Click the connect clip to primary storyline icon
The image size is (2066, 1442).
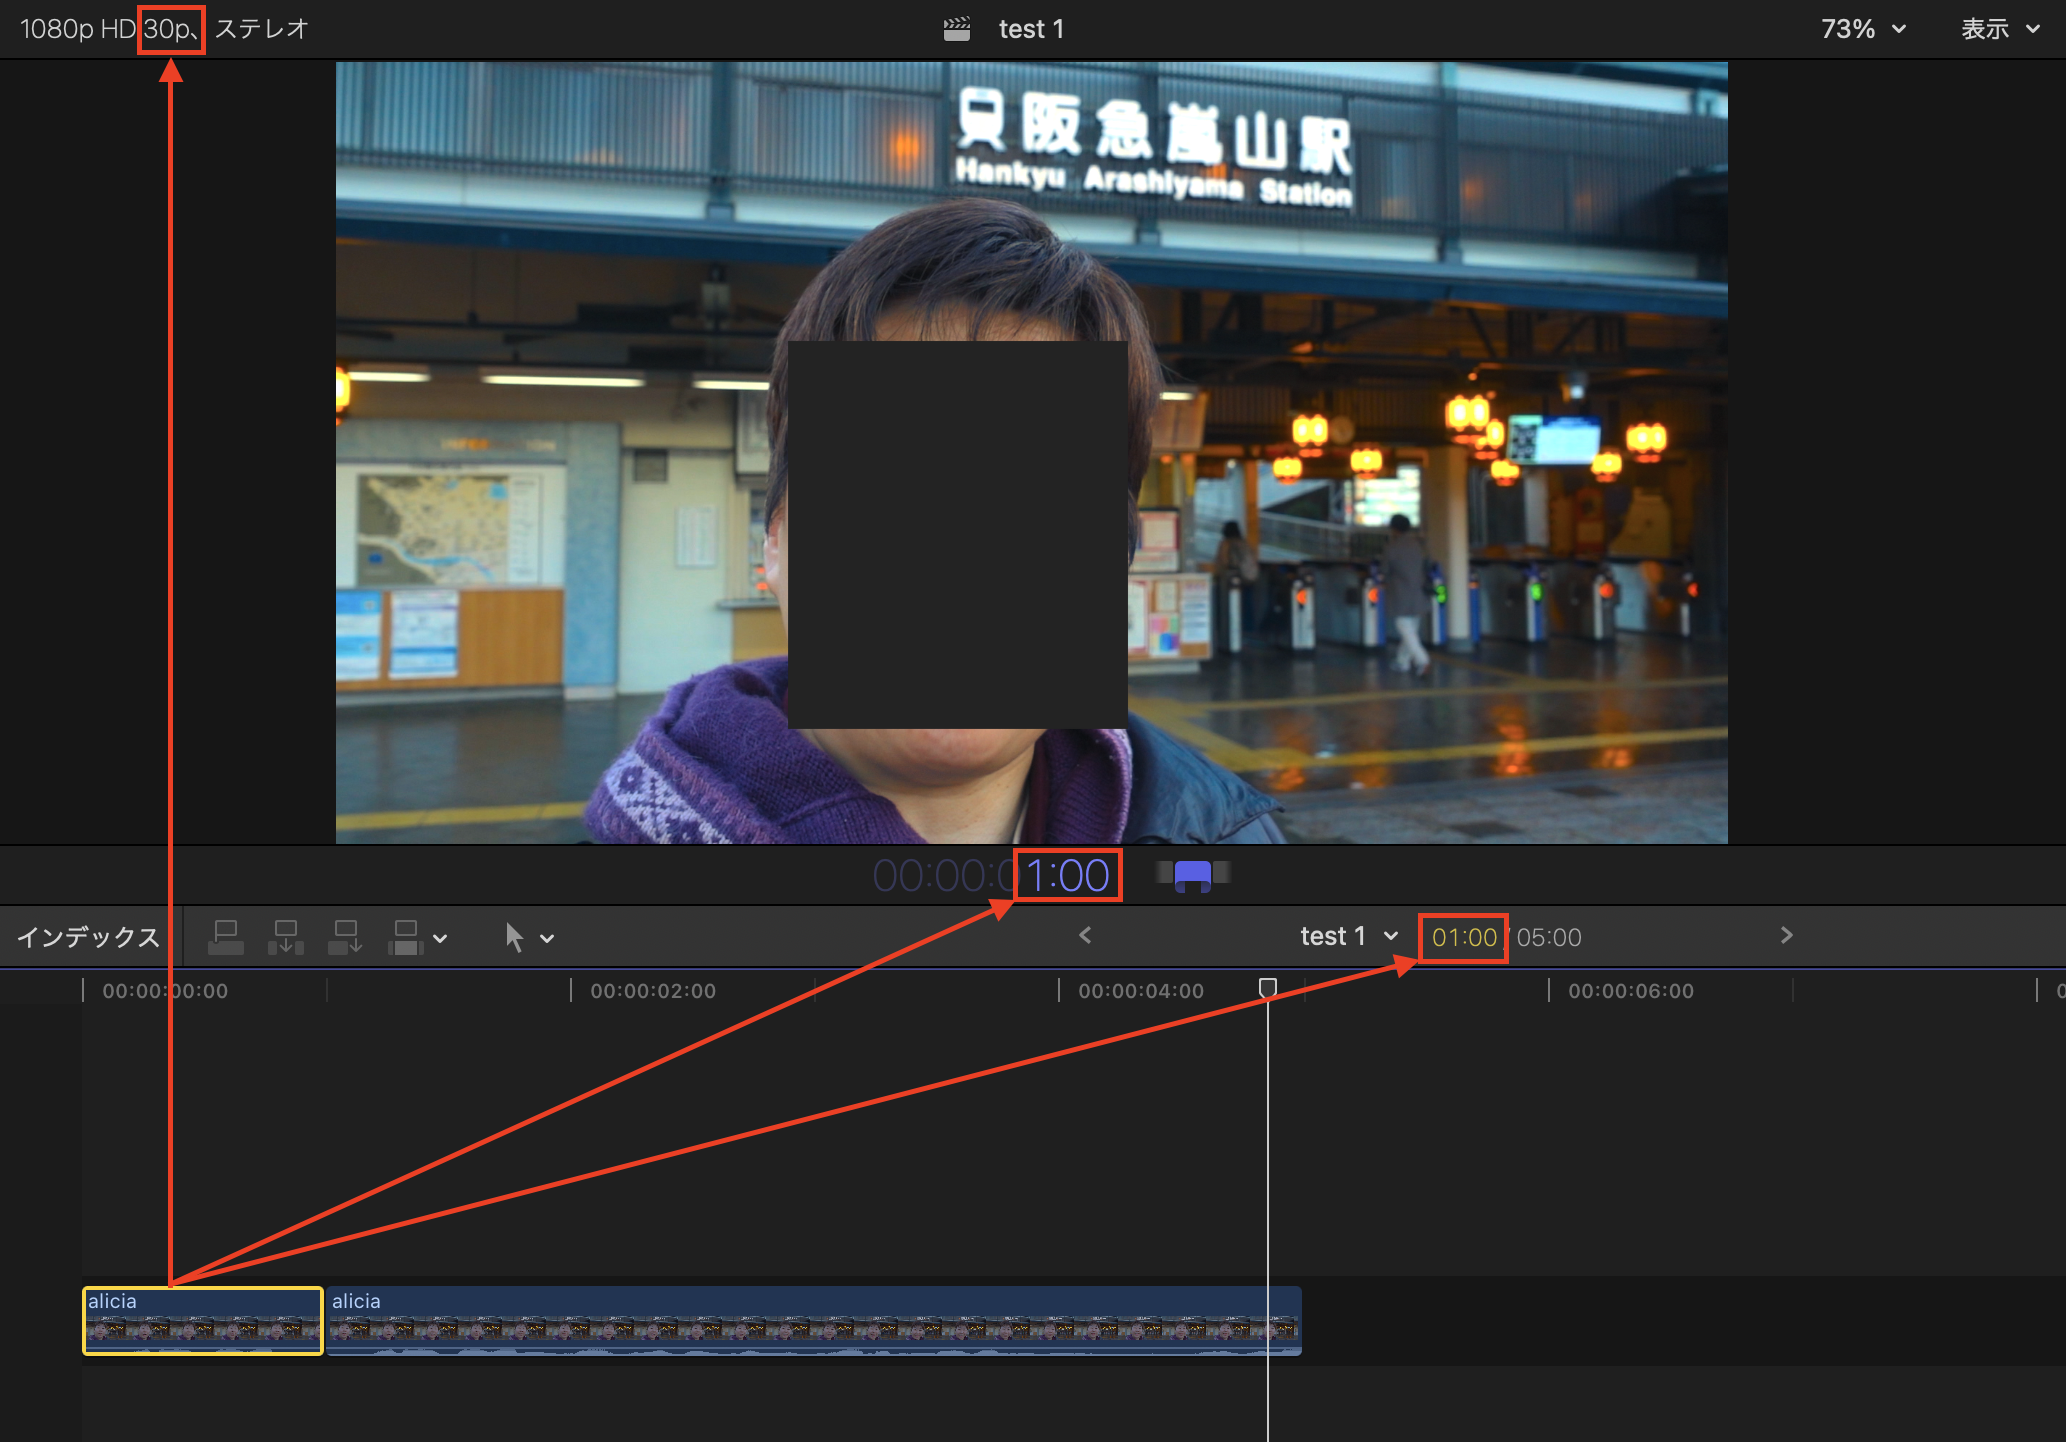226,937
